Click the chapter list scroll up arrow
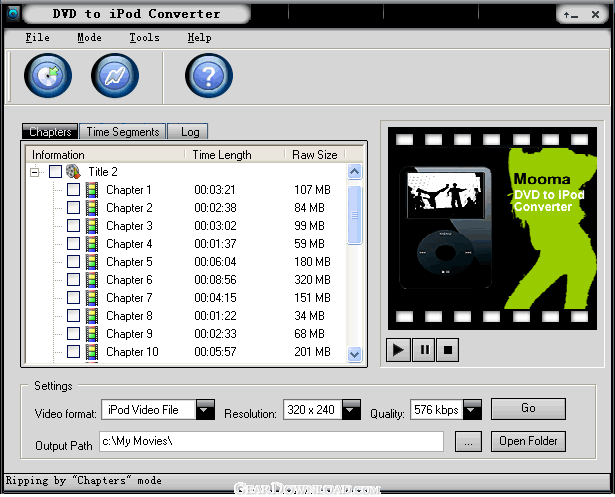The image size is (615, 497). click(x=355, y=171)
